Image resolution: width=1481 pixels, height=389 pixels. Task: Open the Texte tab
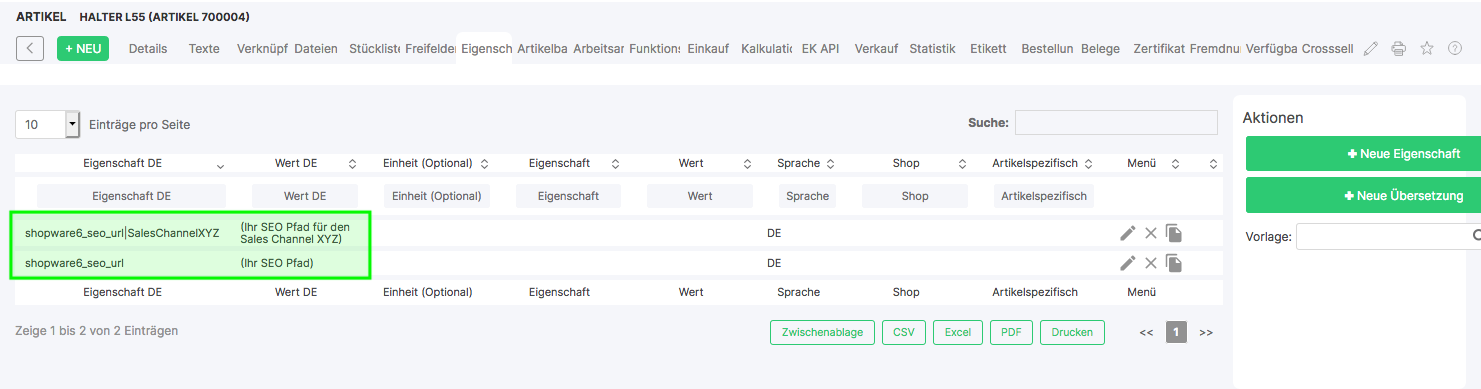click(x=204, y=48)
